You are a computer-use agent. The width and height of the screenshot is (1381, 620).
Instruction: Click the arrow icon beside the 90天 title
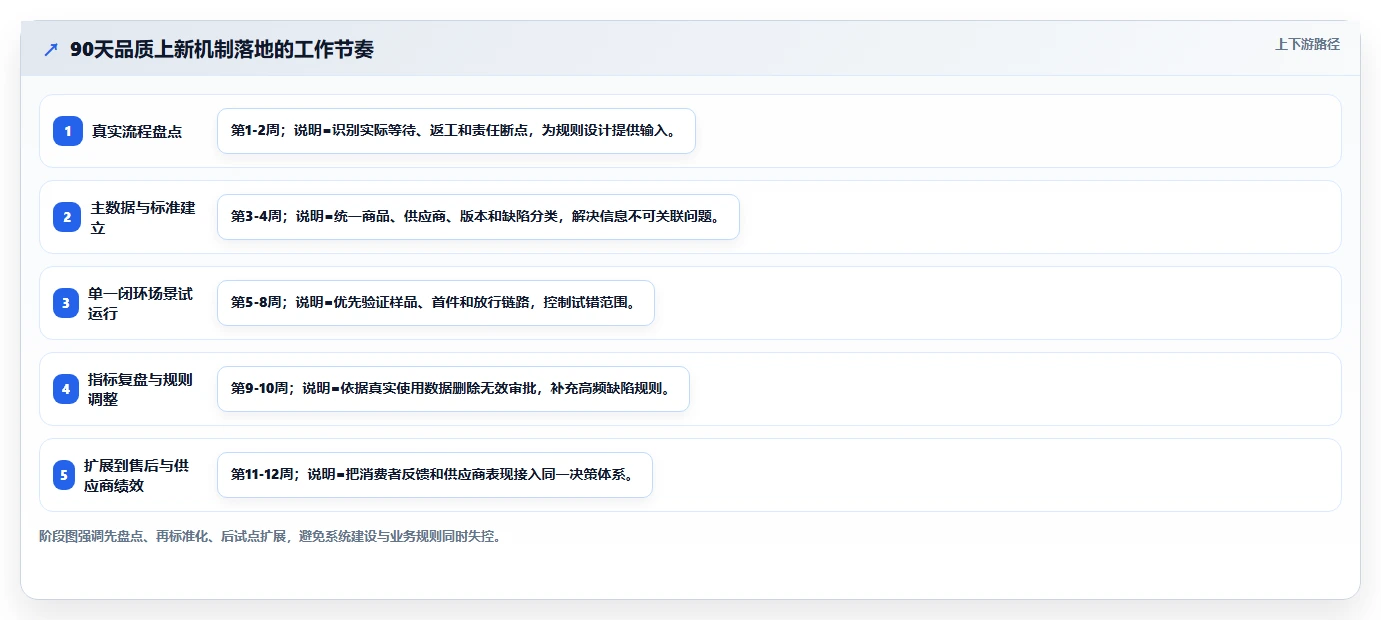(51, 49)
